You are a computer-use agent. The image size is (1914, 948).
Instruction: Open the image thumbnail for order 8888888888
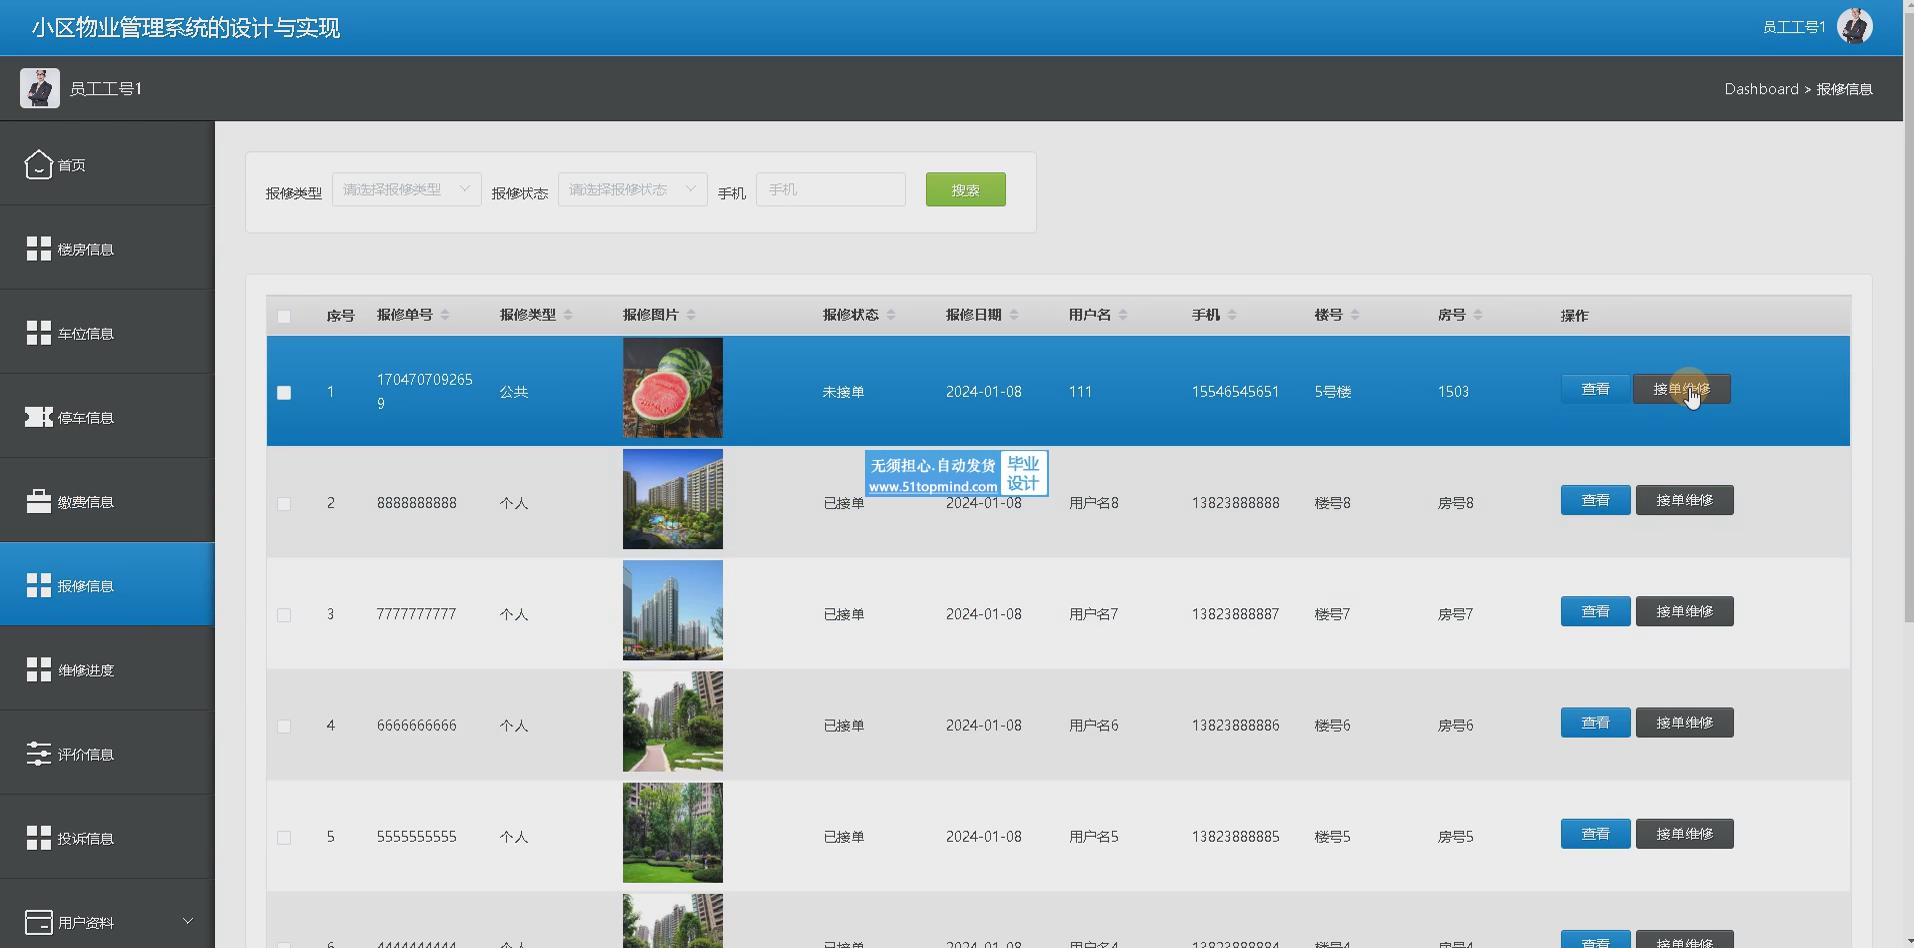(x=673, y=499)
